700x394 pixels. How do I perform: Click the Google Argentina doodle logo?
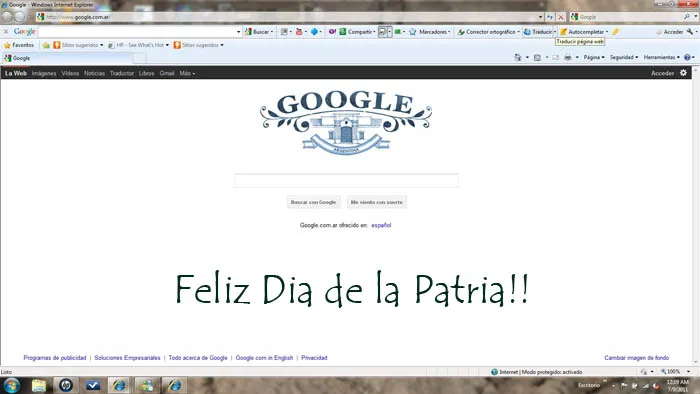click(x=346, y=123)
